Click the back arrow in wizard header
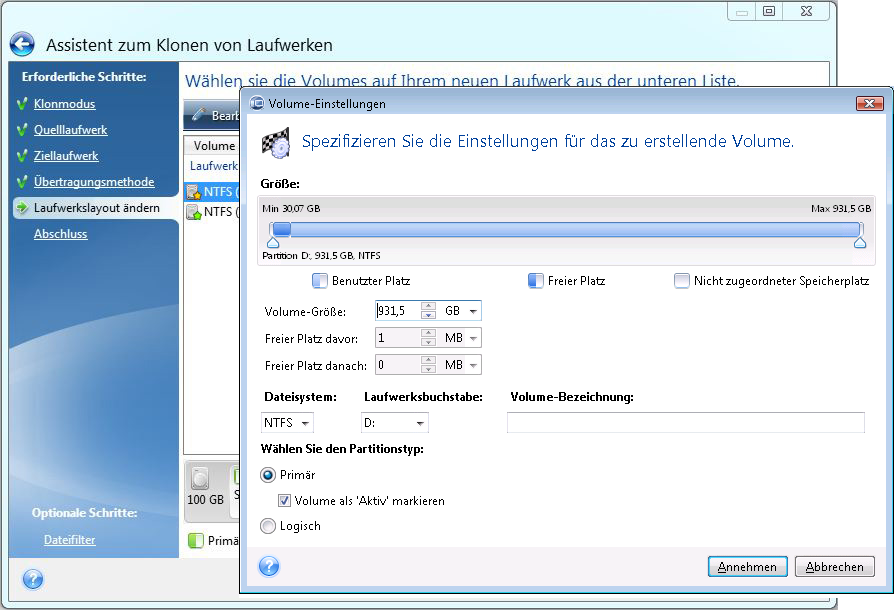 point(22,45)
